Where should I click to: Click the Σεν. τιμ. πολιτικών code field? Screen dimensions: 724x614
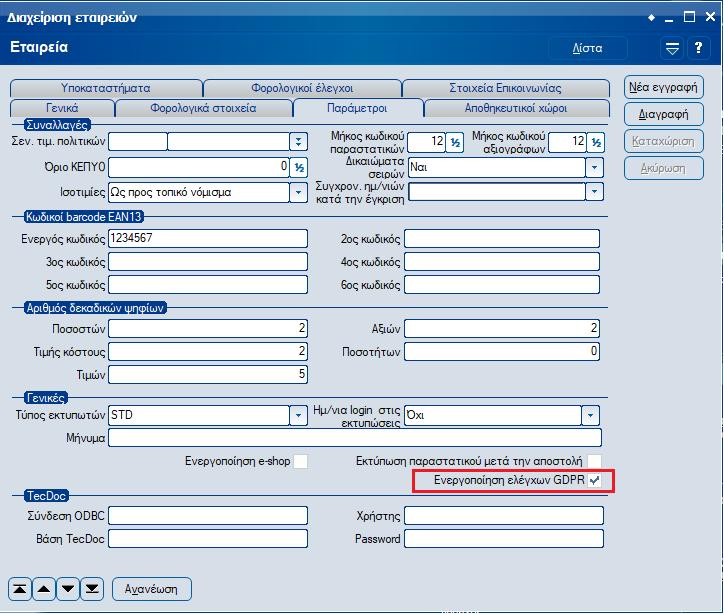pyautogui.click(x=138, y=142)
